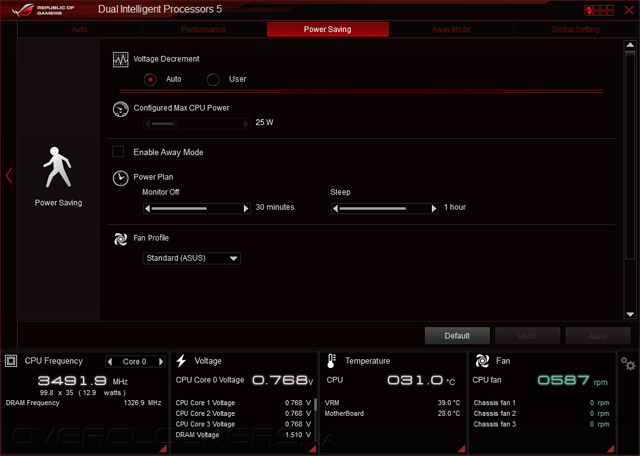Image resolution: width=640 pixels, height=456 pixels.
Task: Click the Monitor Off slider track
Action: pyautogui.click(x=197, y=209)
